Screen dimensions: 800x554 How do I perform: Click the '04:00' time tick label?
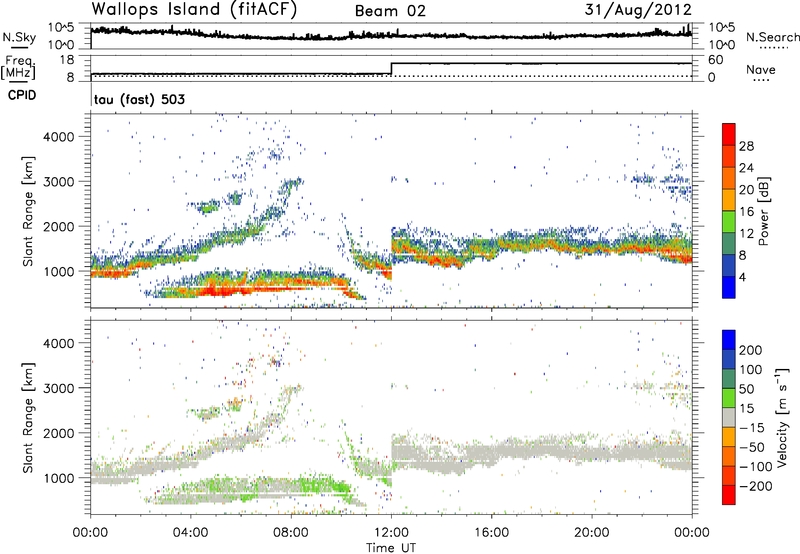tap(190, 533)
